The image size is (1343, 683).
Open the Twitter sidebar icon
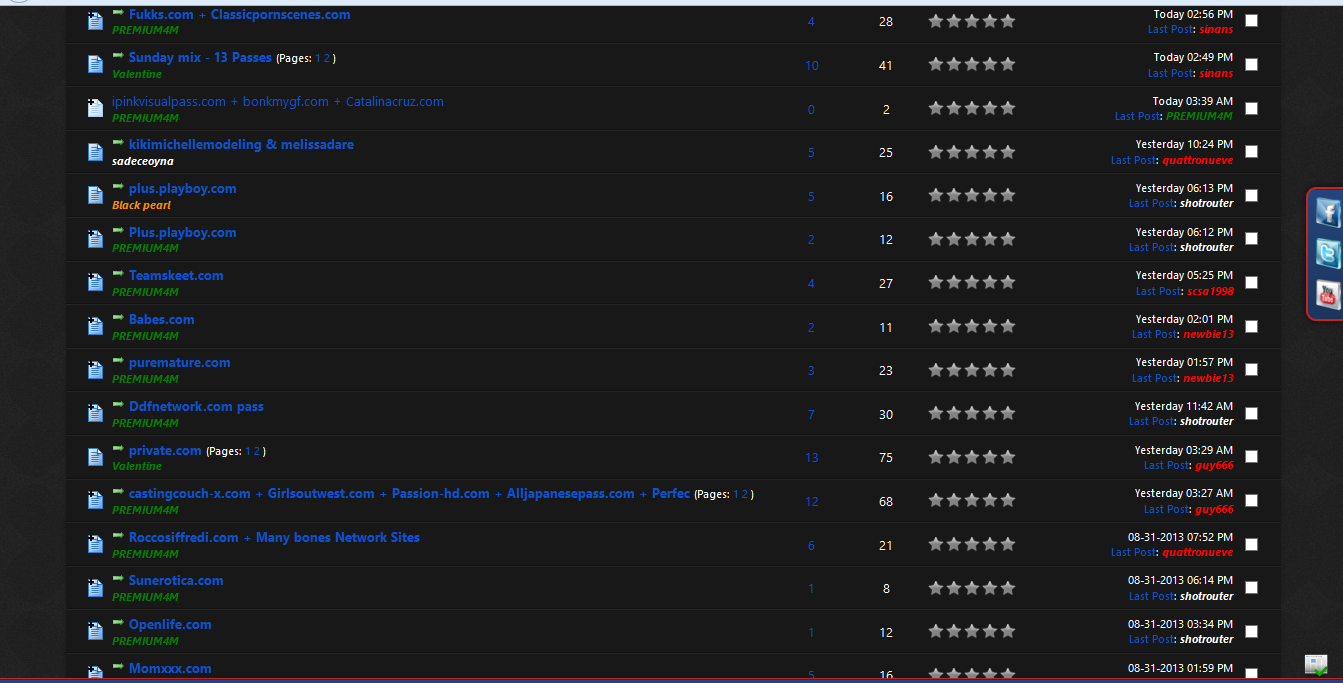coord(1327,253)
